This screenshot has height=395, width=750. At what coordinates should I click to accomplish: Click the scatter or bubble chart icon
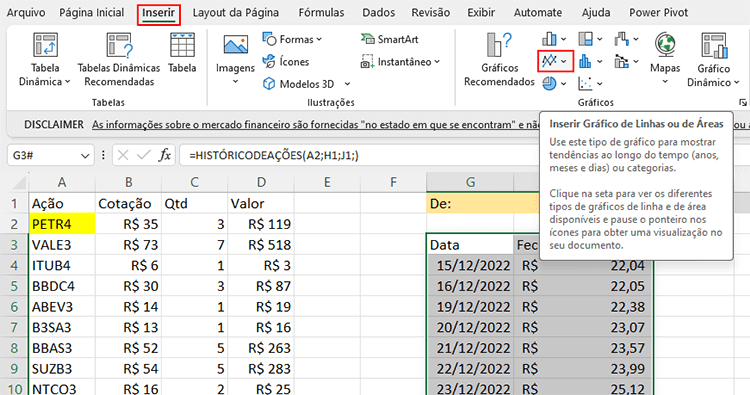(x=585, y=84)
